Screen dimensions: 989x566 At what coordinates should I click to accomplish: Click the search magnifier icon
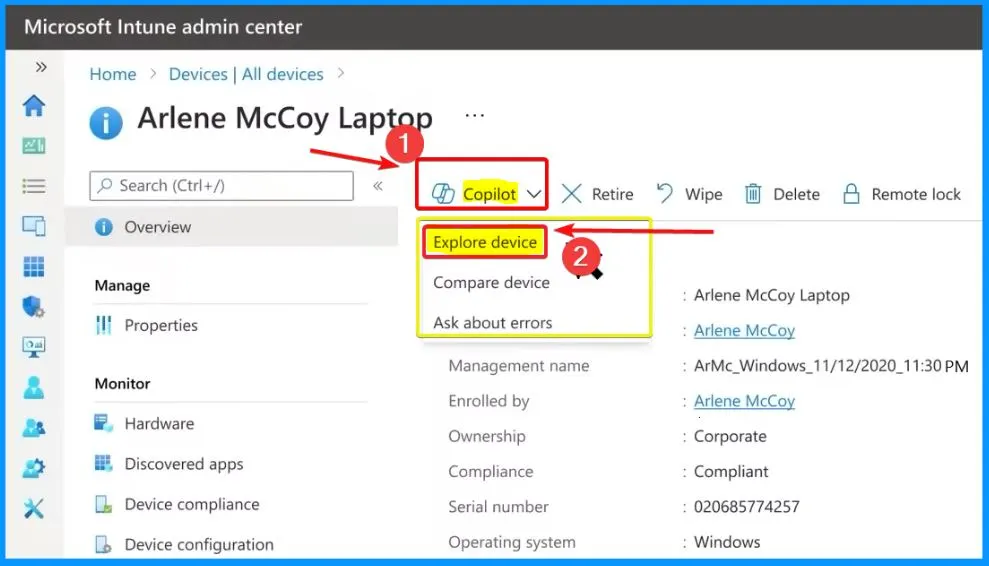point(105,186)
